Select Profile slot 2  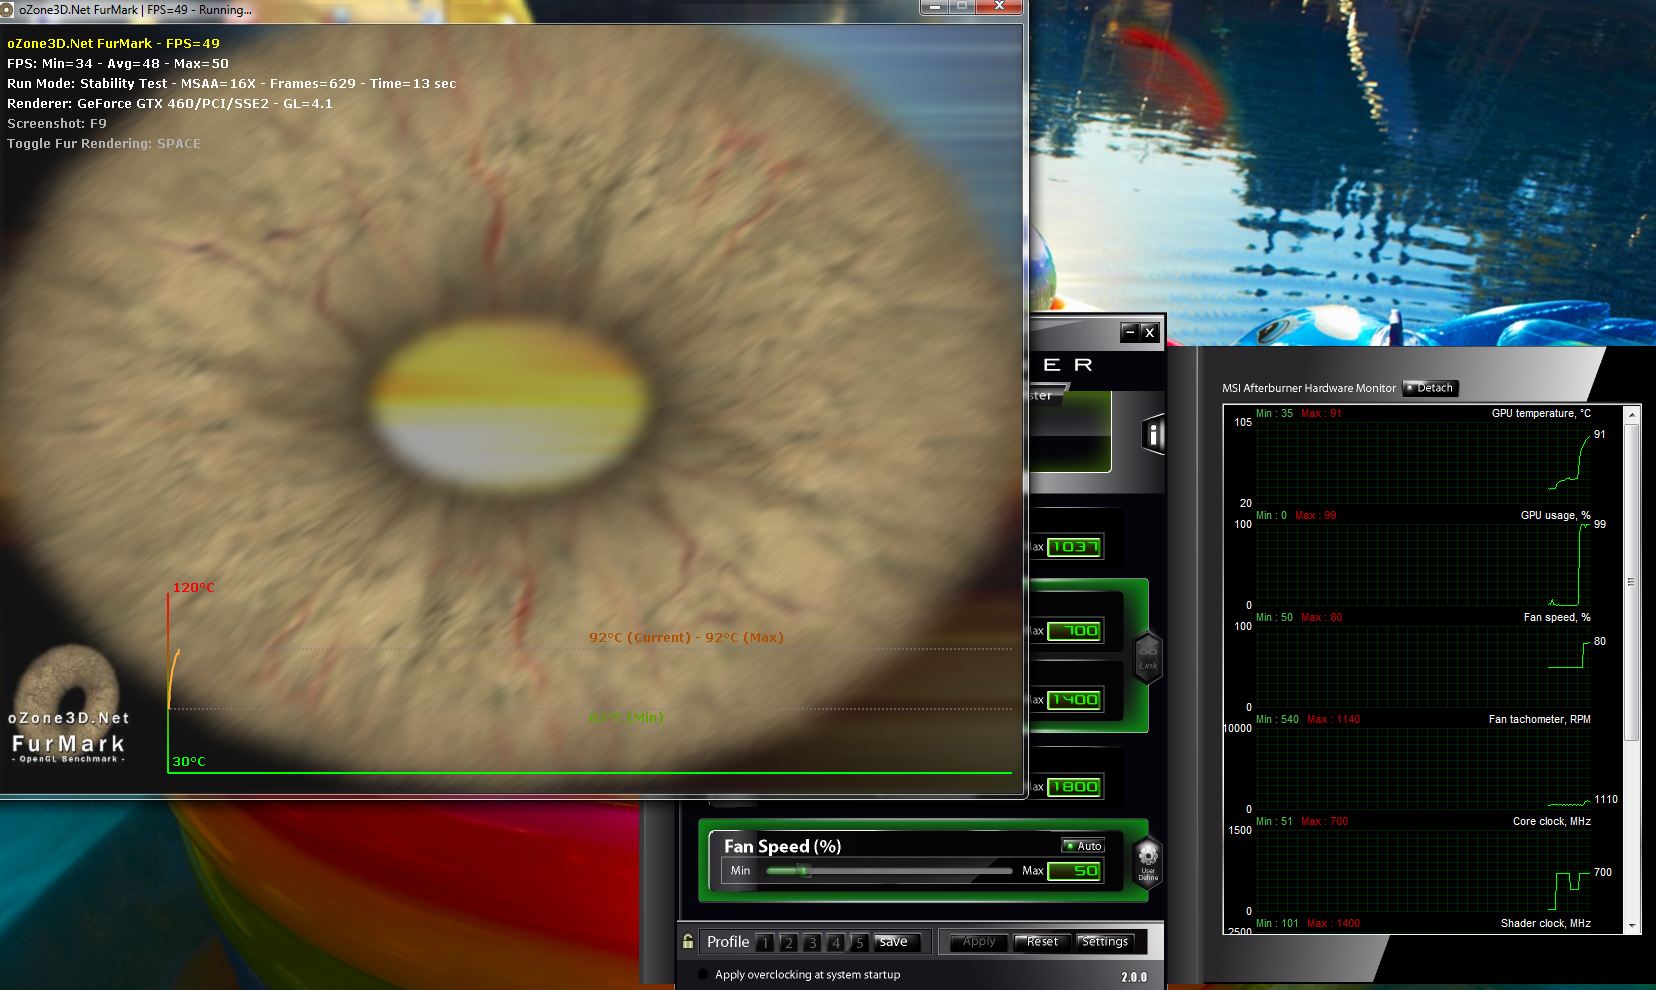pos(788,942)
